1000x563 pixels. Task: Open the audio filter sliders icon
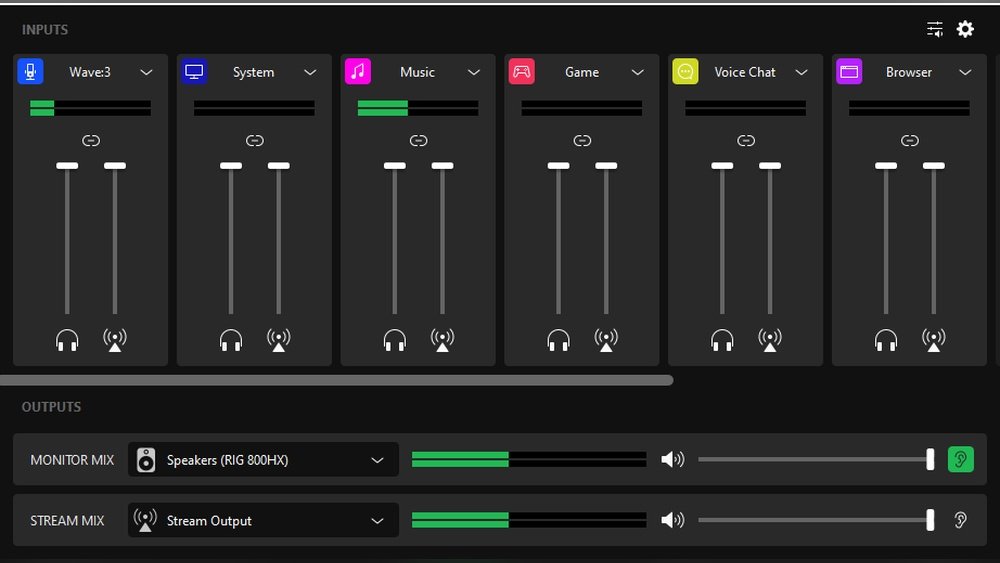tap(935, 29)
